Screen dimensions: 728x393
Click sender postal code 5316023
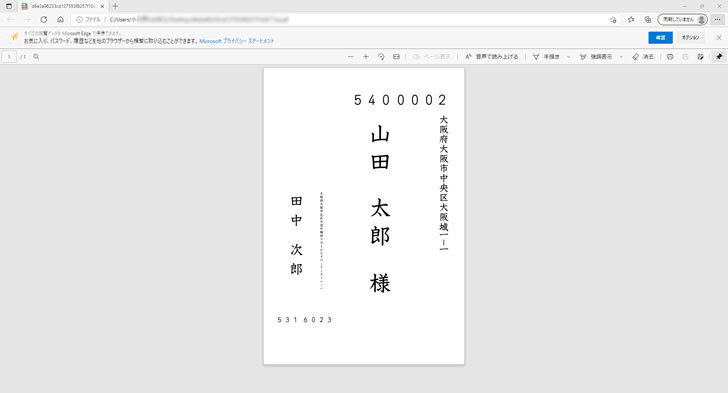(x=305, y=320)
